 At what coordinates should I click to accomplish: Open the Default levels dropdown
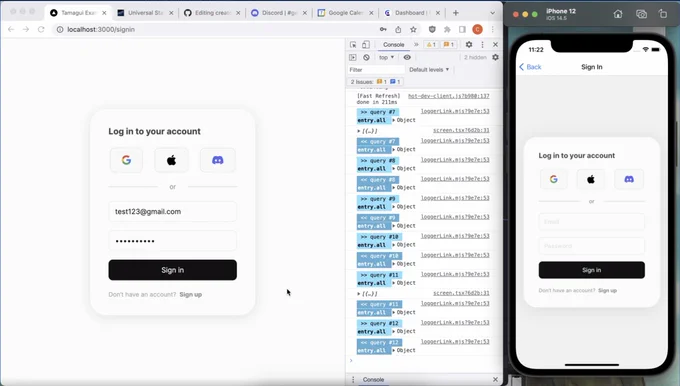429,69
